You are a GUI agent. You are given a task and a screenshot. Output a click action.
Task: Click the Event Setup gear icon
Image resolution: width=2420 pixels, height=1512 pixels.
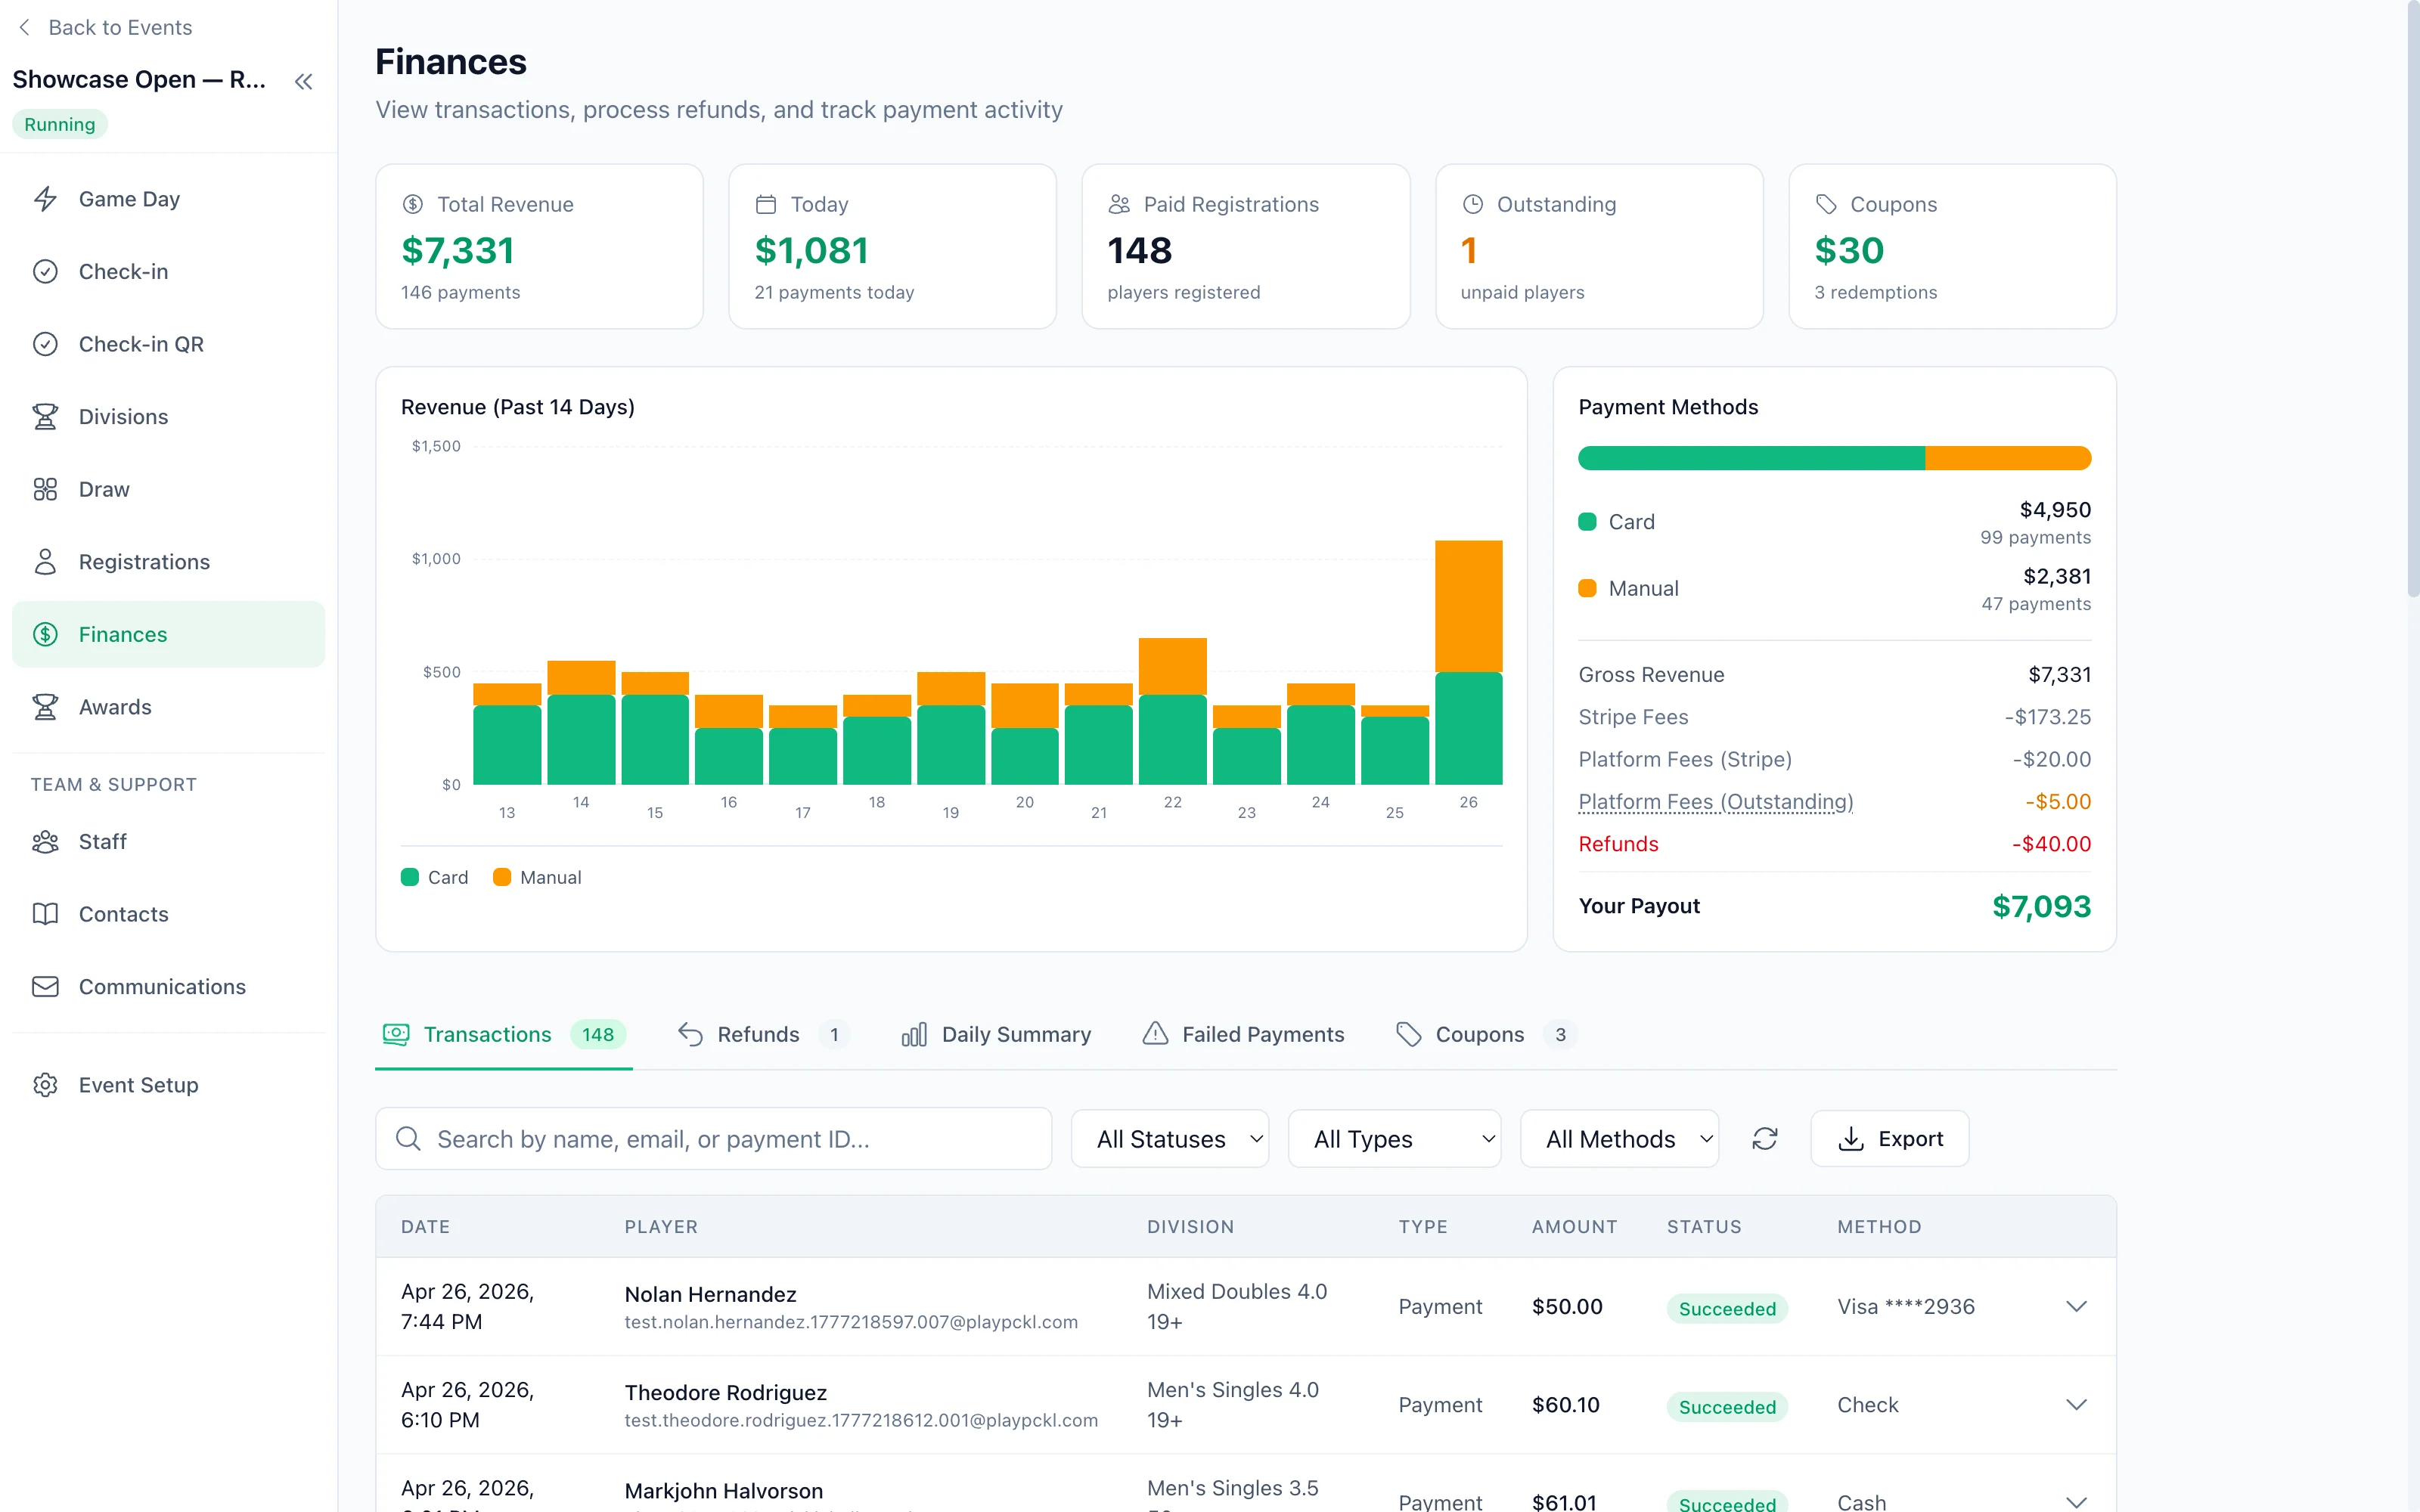[45, 1085]
